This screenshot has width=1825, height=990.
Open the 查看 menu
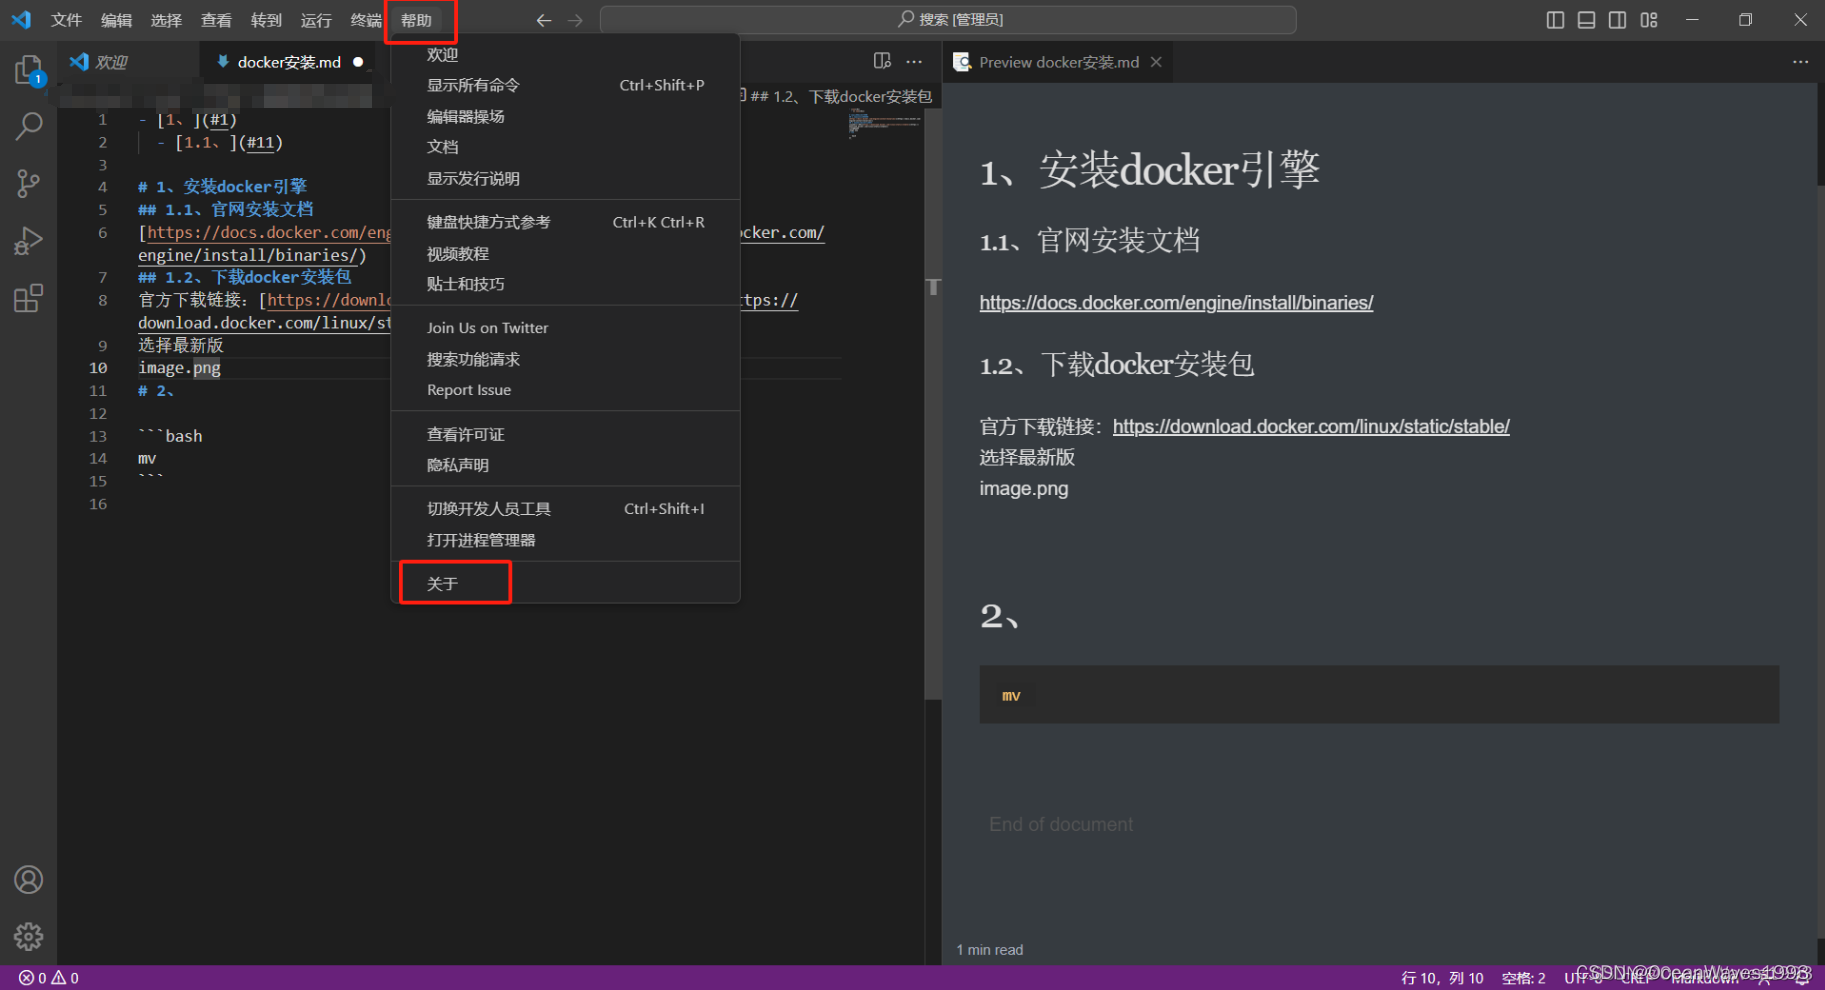pos(216,20)
